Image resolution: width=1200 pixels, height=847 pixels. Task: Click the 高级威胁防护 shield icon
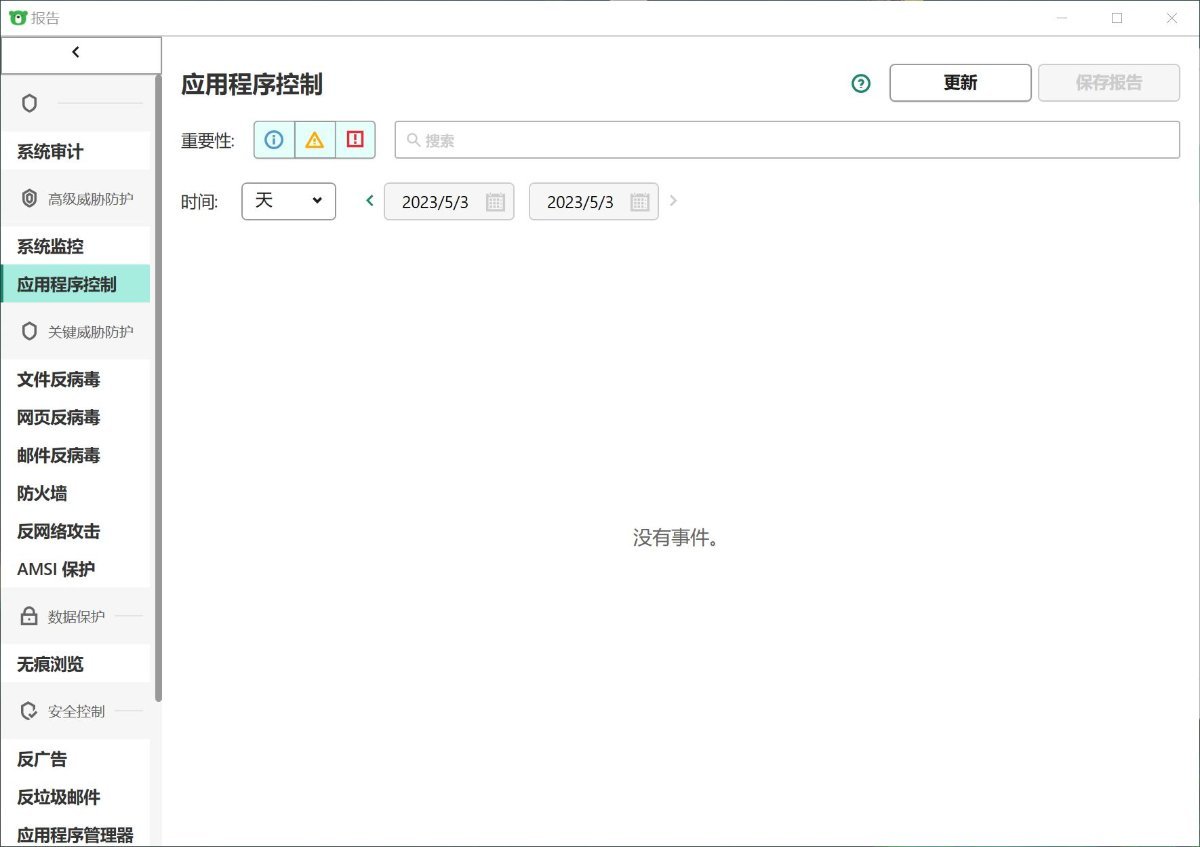[29, 199]
